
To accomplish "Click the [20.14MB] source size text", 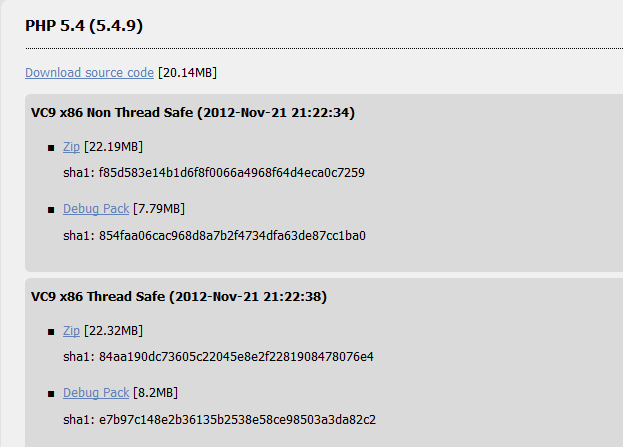I will [188, 73].
